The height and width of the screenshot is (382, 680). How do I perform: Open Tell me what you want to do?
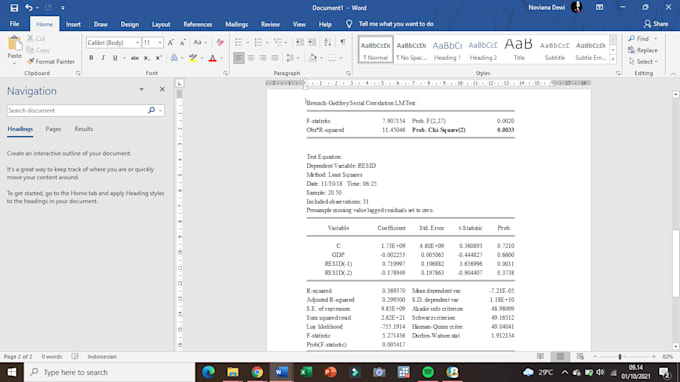(x=396, y=24)
